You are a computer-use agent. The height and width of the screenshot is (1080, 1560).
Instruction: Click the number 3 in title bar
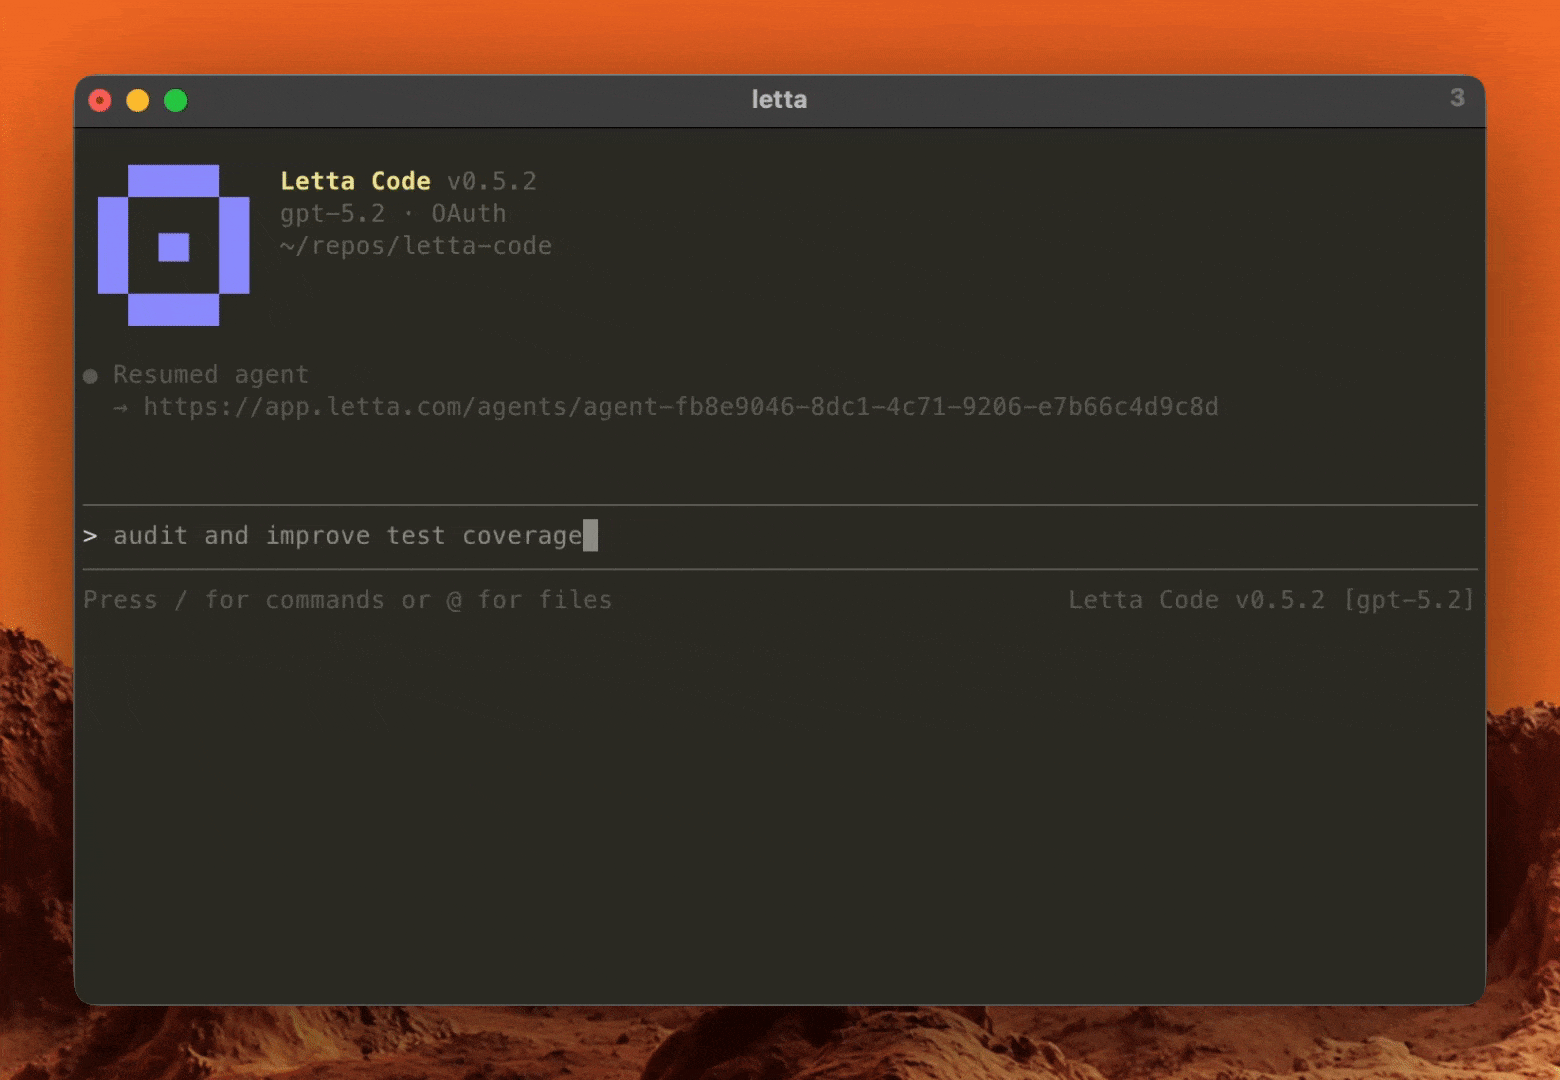pyautogui.click(x=1457, y=98)
